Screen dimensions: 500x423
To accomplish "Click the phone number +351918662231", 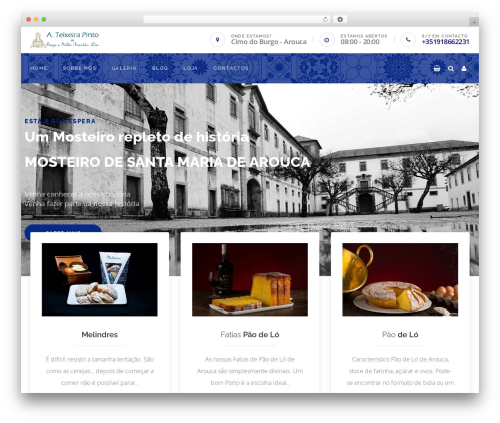I will [445, 42].
